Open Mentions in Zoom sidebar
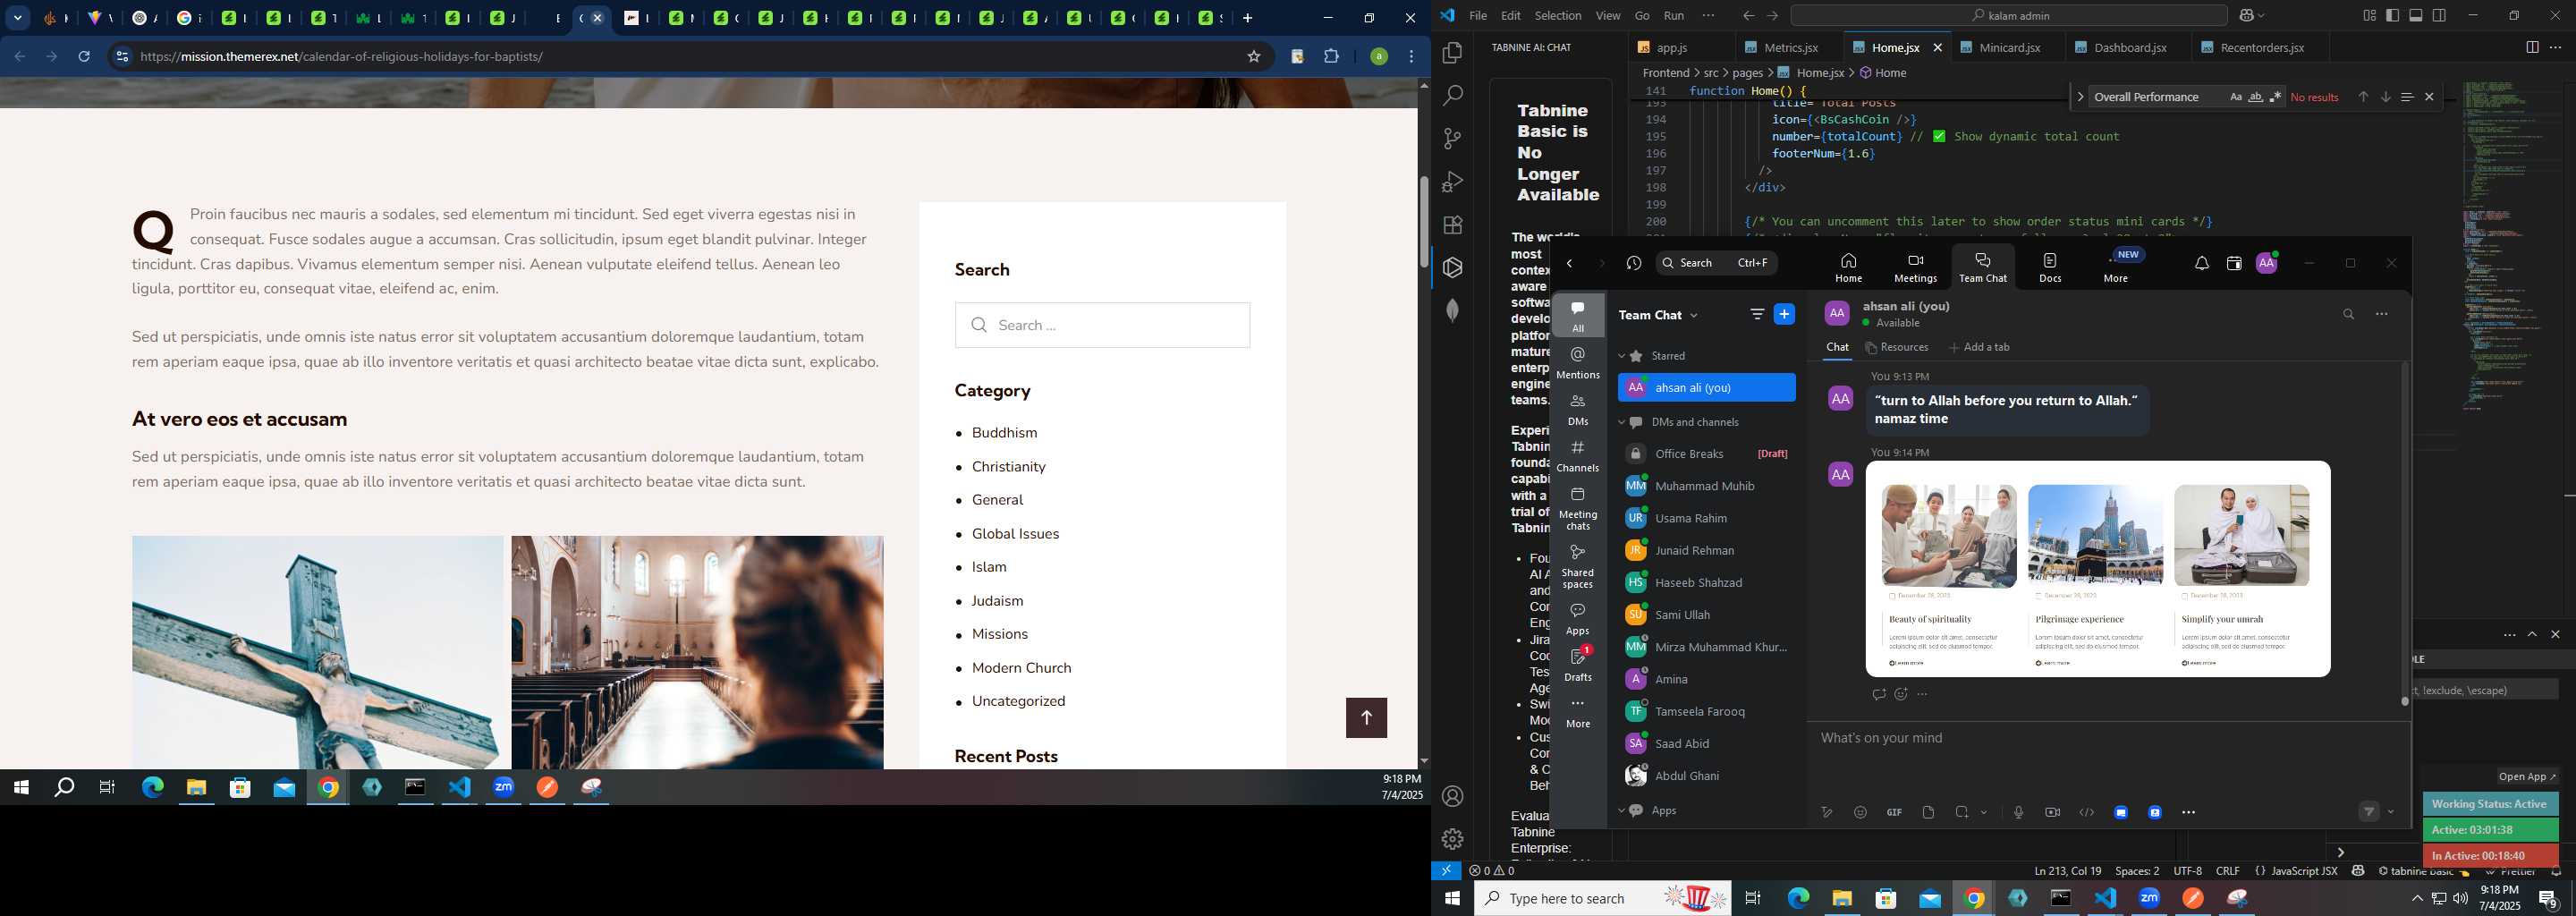 tap(1578, 362)
